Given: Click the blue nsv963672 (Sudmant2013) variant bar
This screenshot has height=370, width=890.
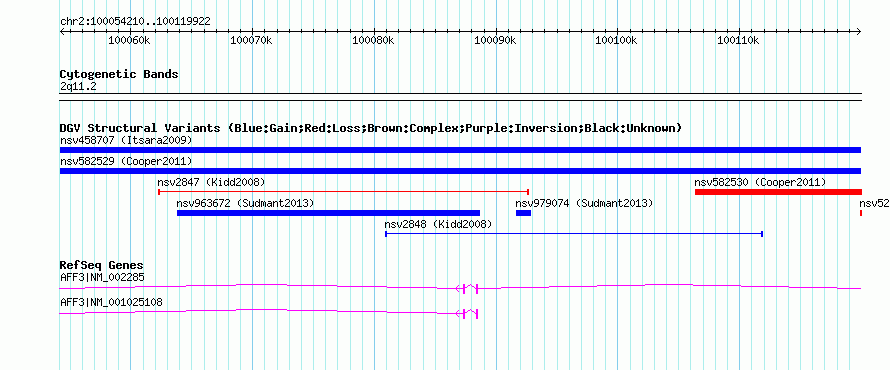Looking at the screenshot, I should 328,213.
